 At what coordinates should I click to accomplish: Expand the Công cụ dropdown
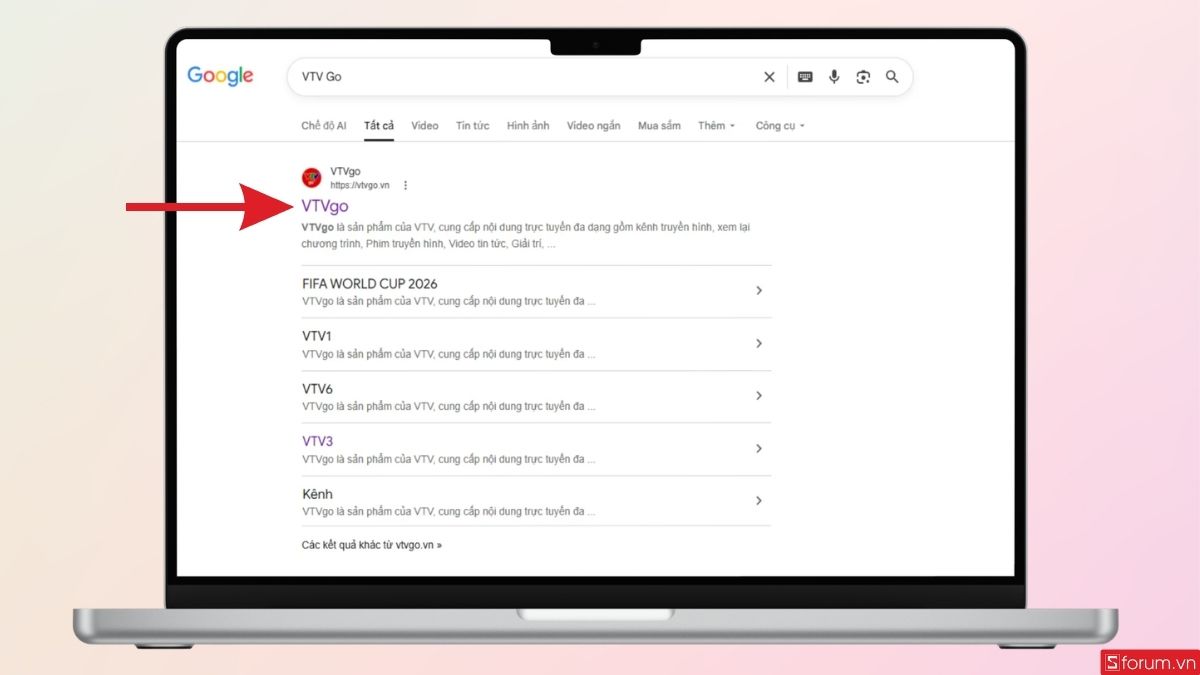pyautogui.click(x=780, y=126)
